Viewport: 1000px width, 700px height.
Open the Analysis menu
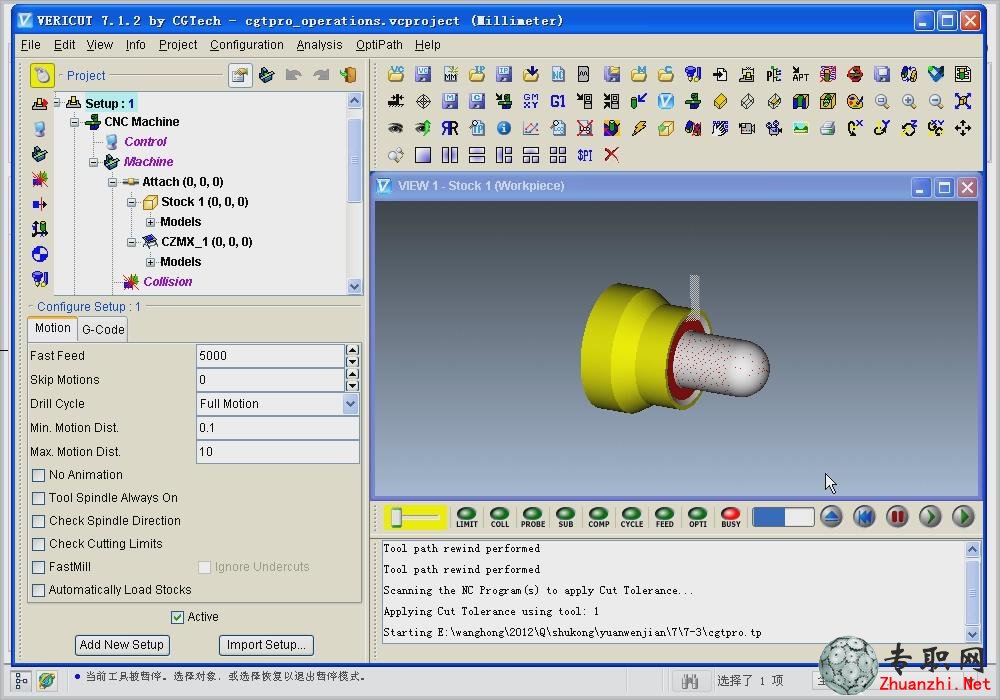pos(320,45)
